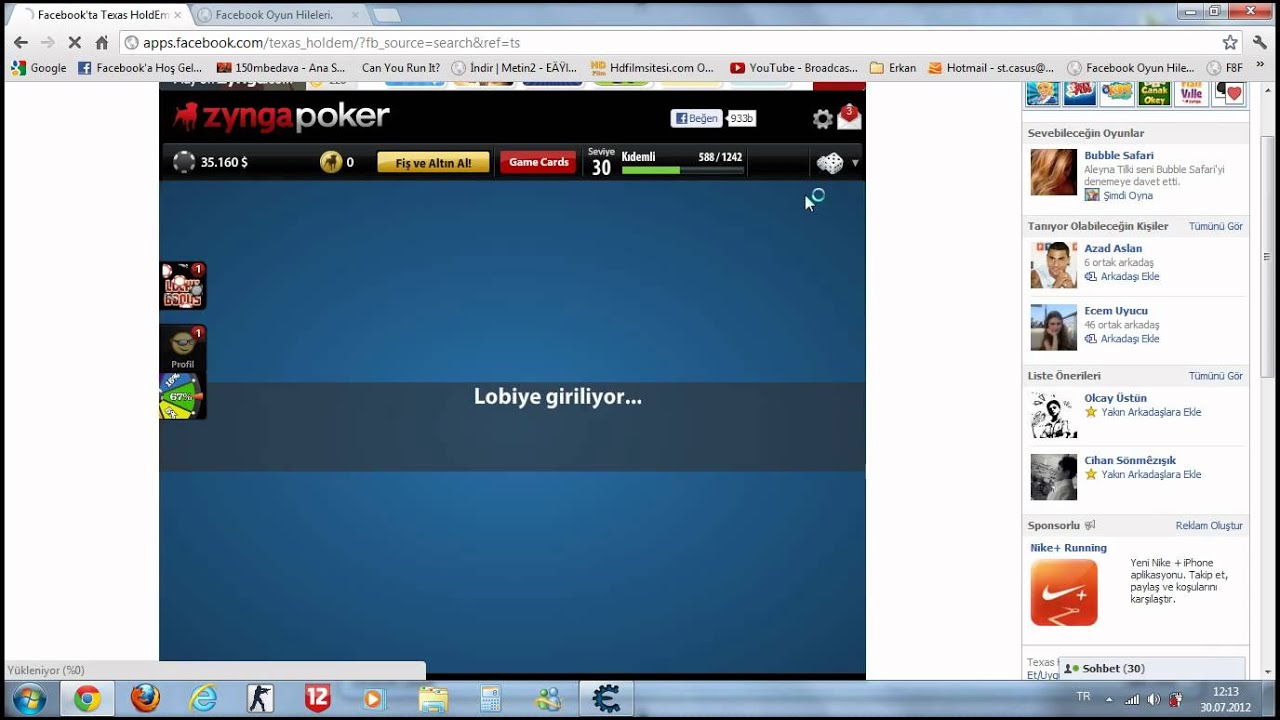The height and width of the screenshot is (720, 1280).
Task: Like Zynga Poker with Beğen button
Action: pos(697,118)
